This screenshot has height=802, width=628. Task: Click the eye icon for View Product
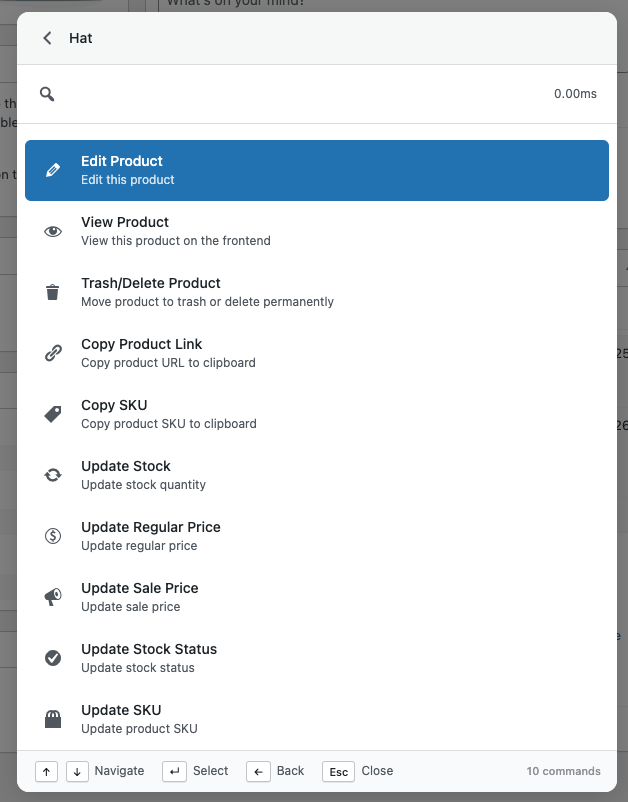53,231
